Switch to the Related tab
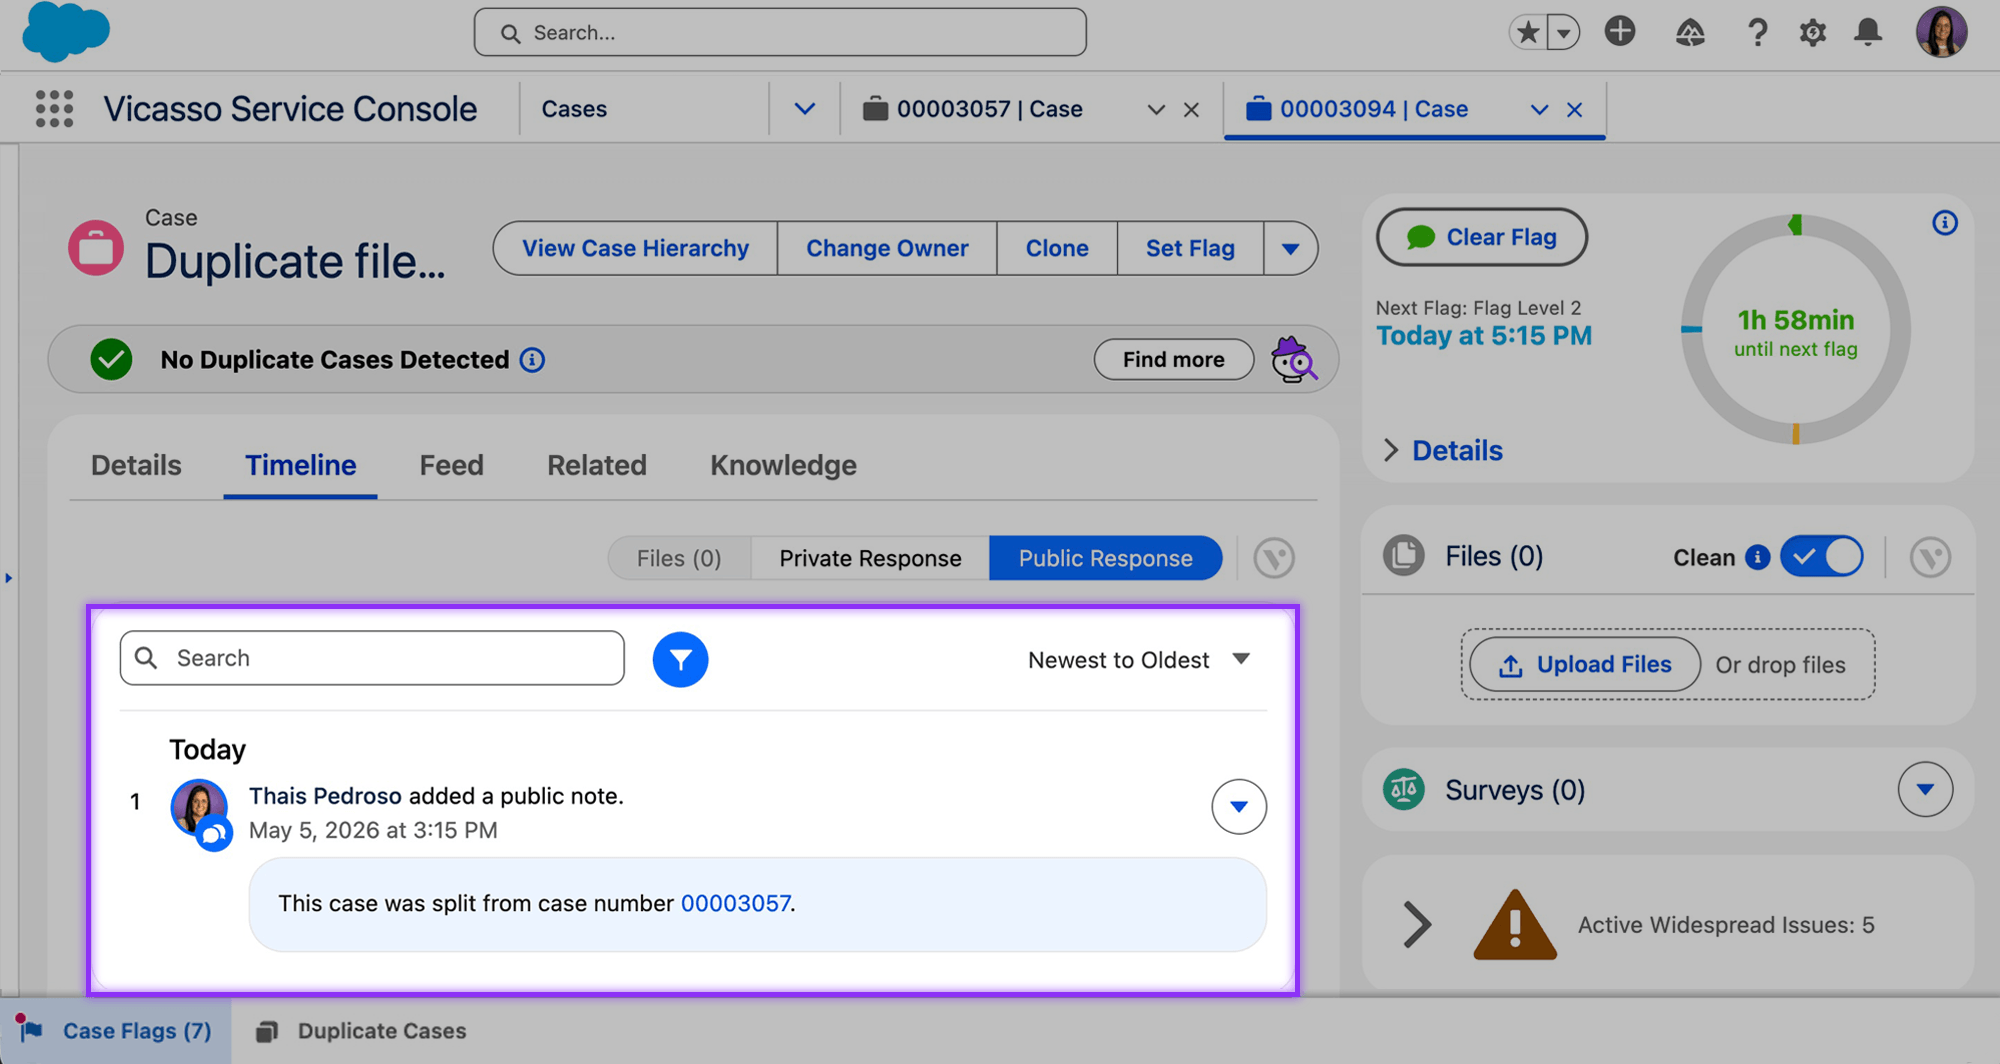 [597, 465]
